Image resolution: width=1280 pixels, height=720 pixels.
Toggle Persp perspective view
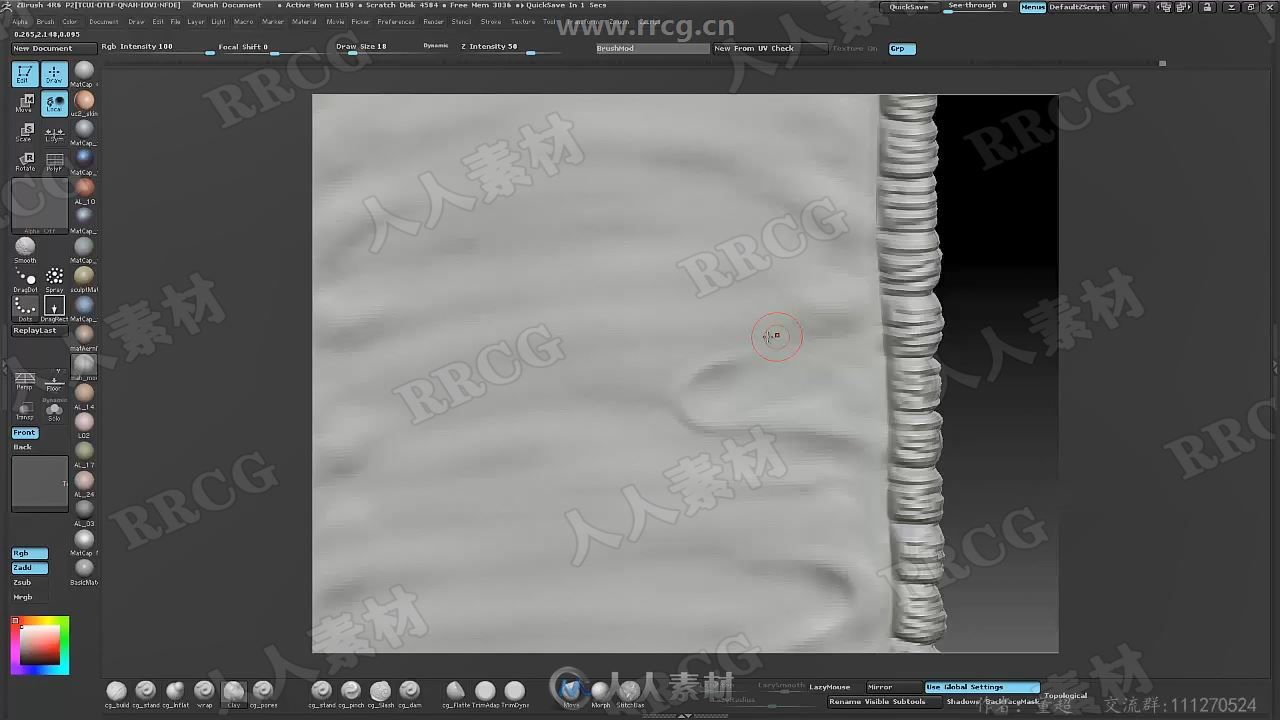pos(25,381)
